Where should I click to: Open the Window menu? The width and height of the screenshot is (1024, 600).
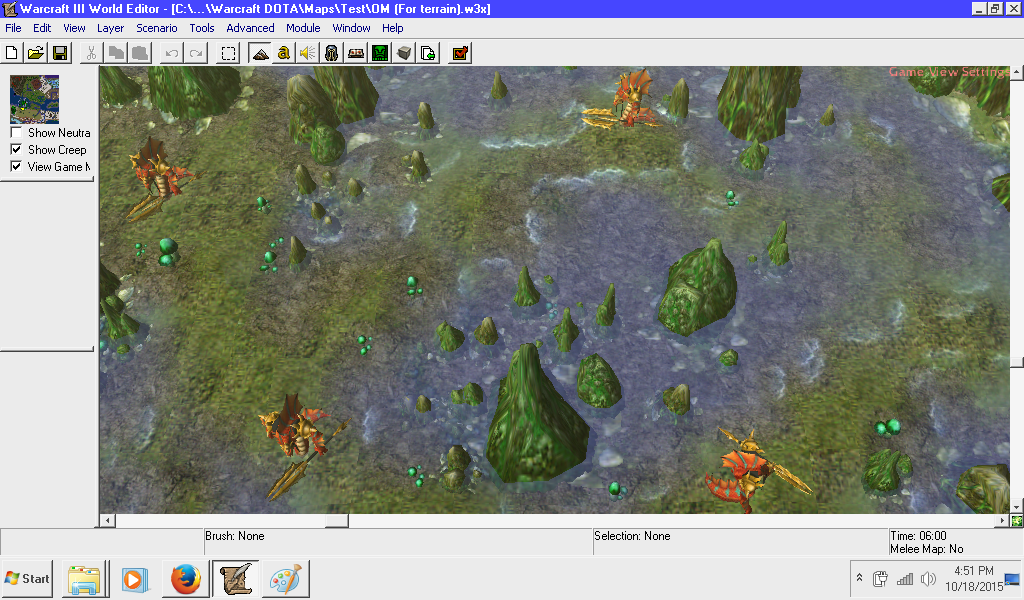click(351, 28)
